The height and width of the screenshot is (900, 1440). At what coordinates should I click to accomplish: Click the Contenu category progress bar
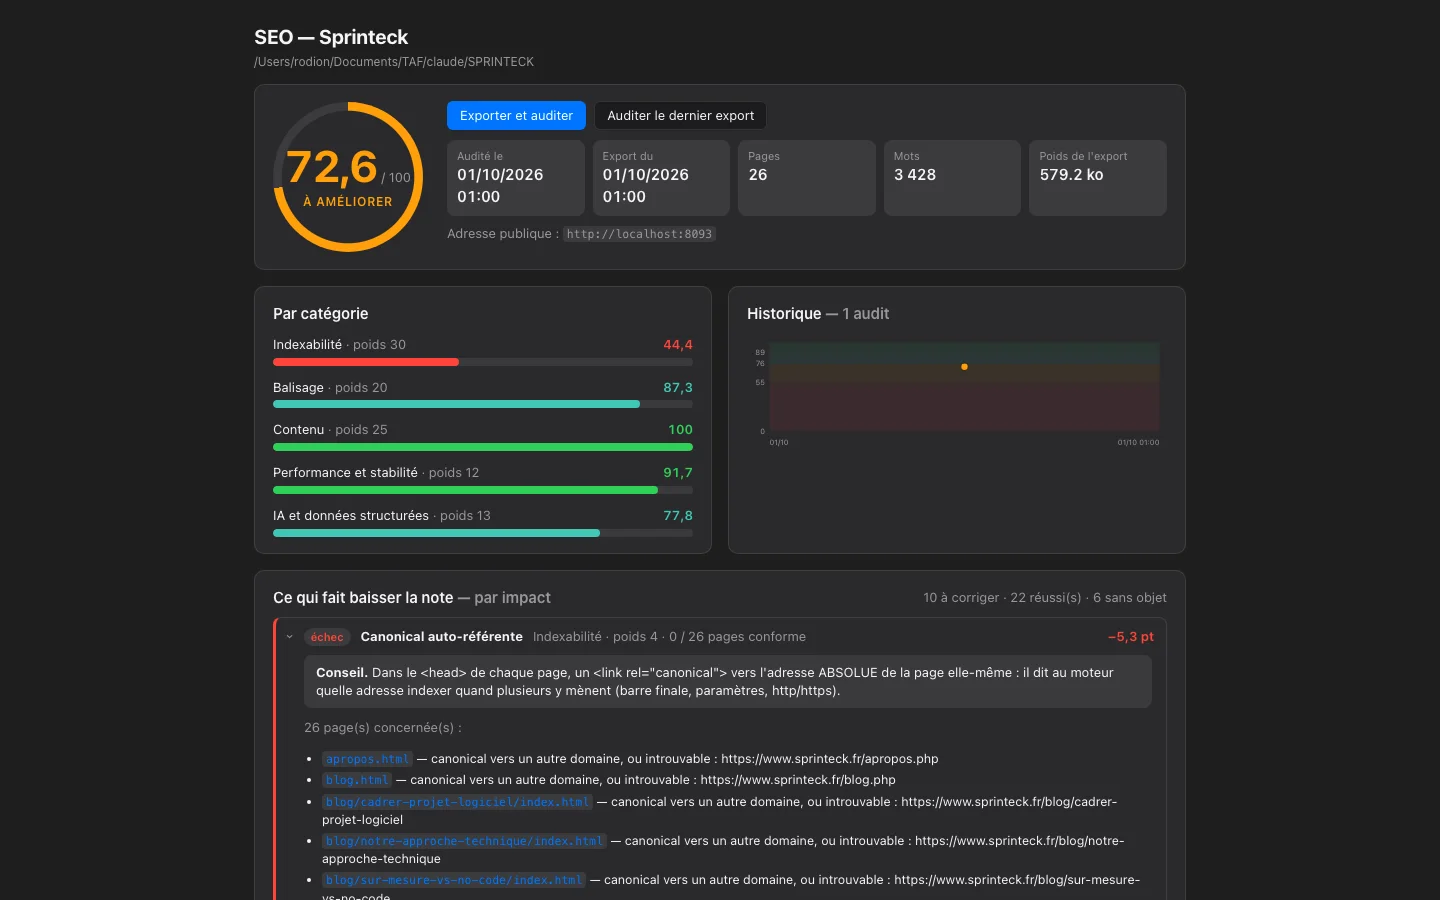(x=483, y=447)
